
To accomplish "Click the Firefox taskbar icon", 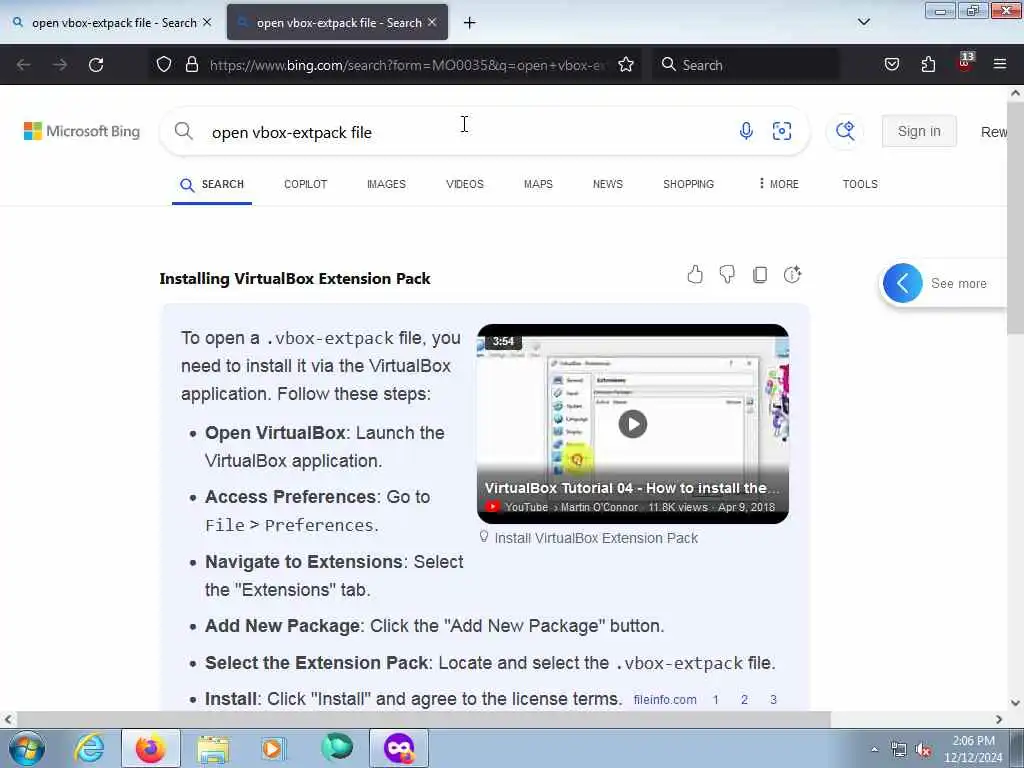I will coord(150,748).
